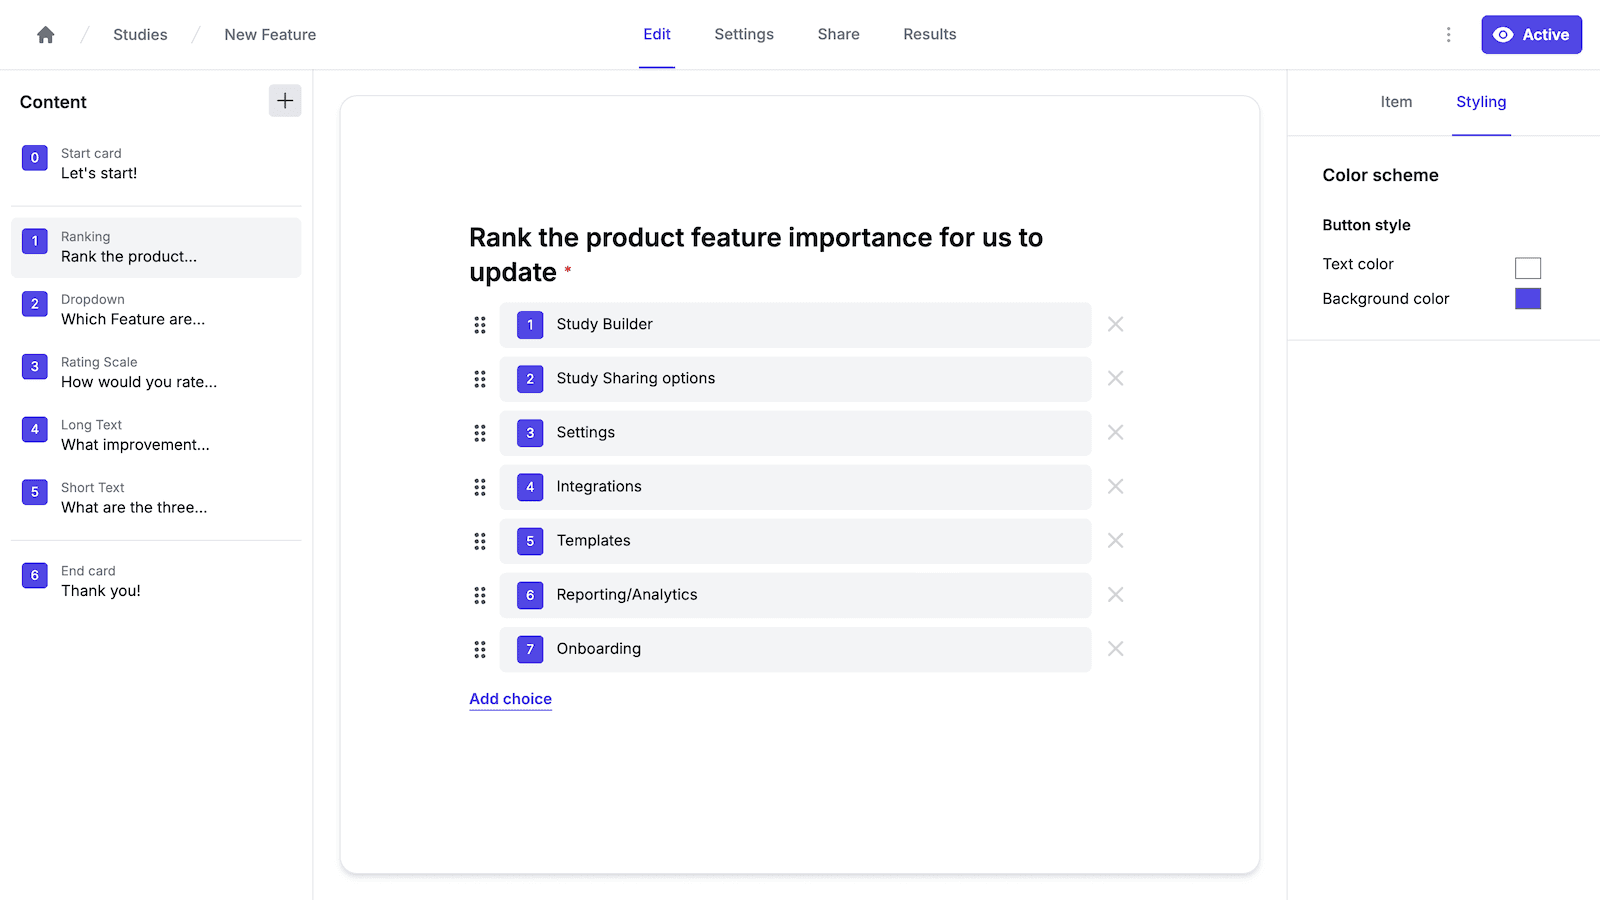Screen dimensions: 1600x900
Task: Click the Active status eye button
Action: click(x=1531, y=35)
